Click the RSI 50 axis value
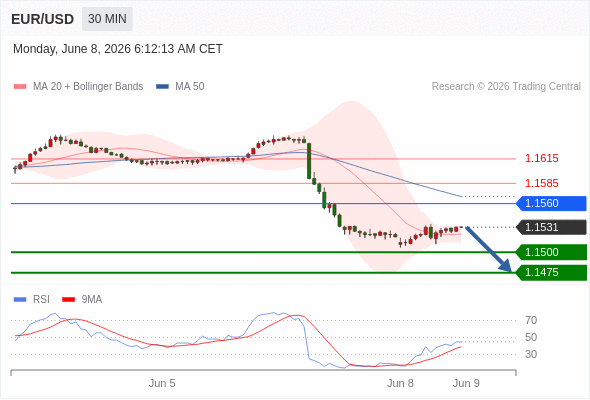Screen dimensions: 590x400 (x=531, y=338)
